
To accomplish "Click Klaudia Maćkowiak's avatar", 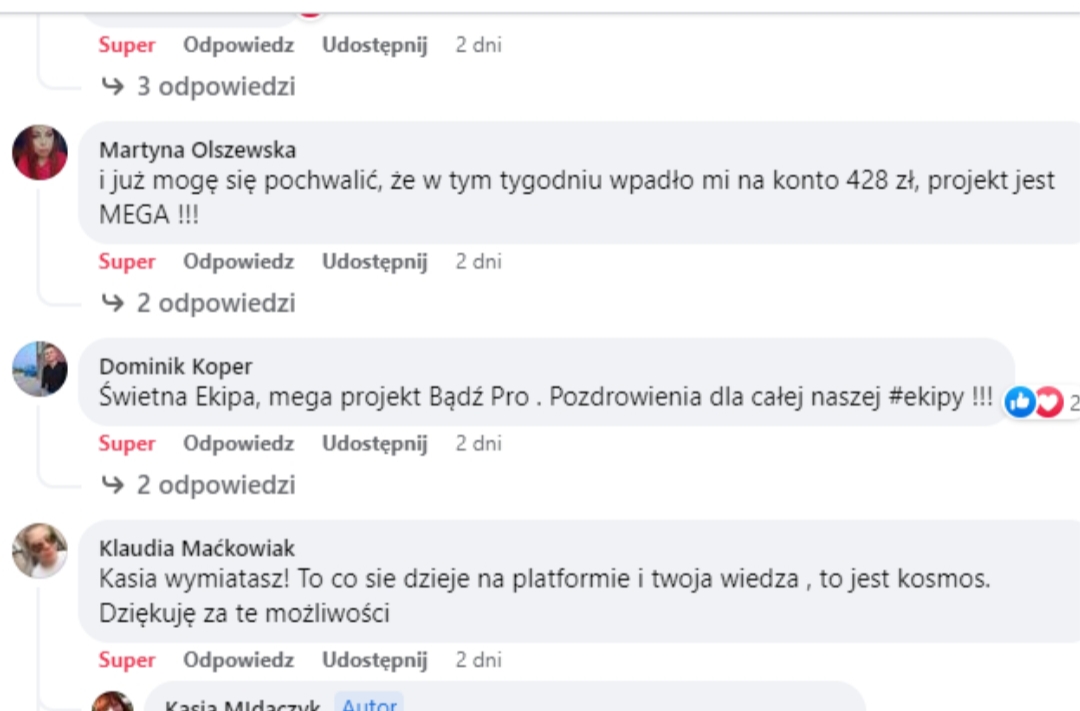I will point(40,550).
